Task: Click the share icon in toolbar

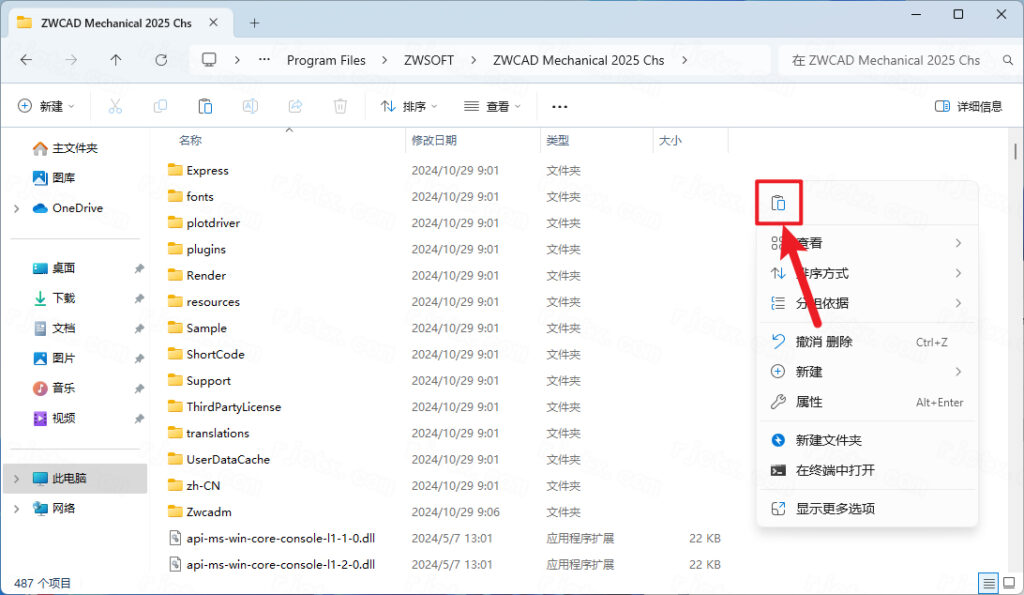Action: (295, 106)
